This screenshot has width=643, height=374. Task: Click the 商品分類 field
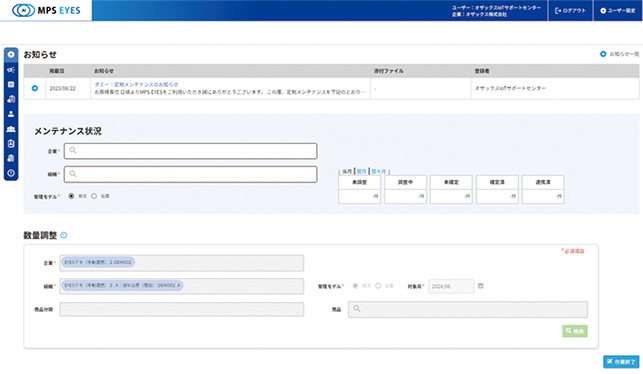click(182, 309)
